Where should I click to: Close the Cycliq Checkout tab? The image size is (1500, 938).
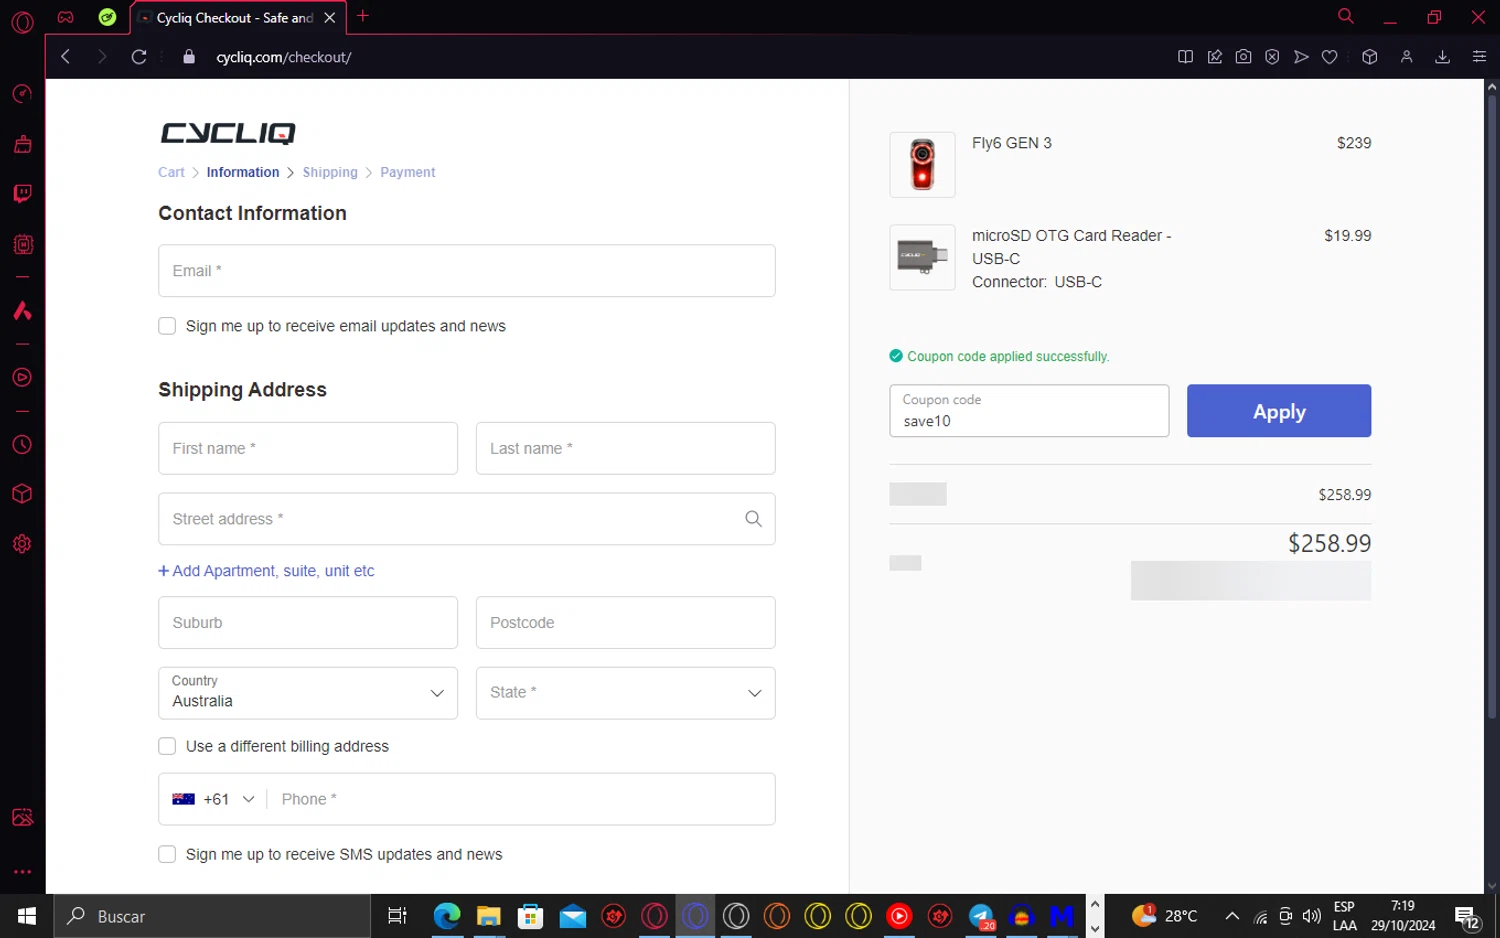pos(330,18)
